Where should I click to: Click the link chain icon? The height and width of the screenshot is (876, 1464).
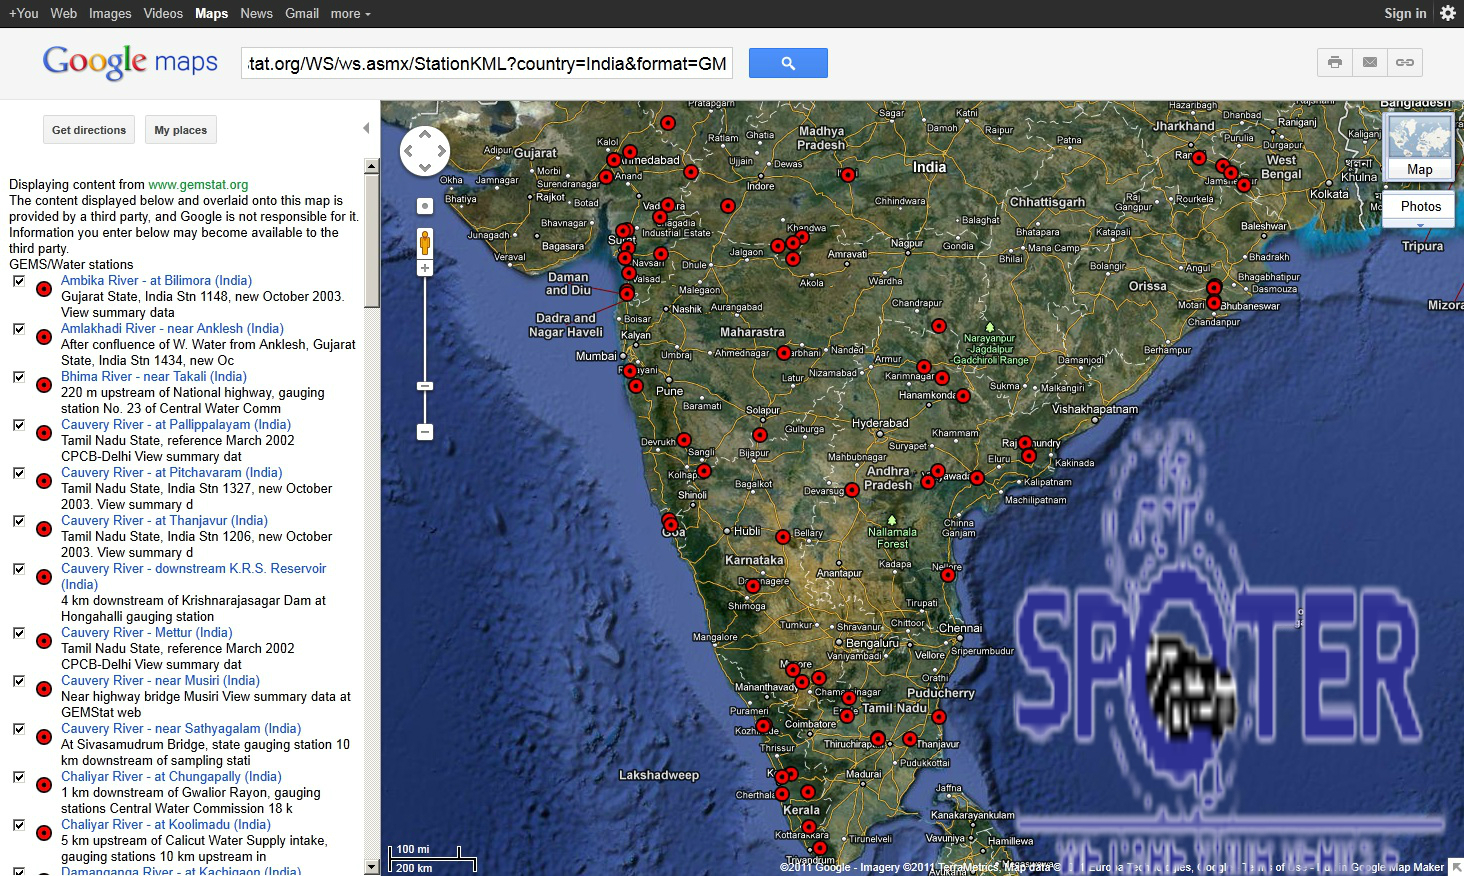coord(1404,62)
